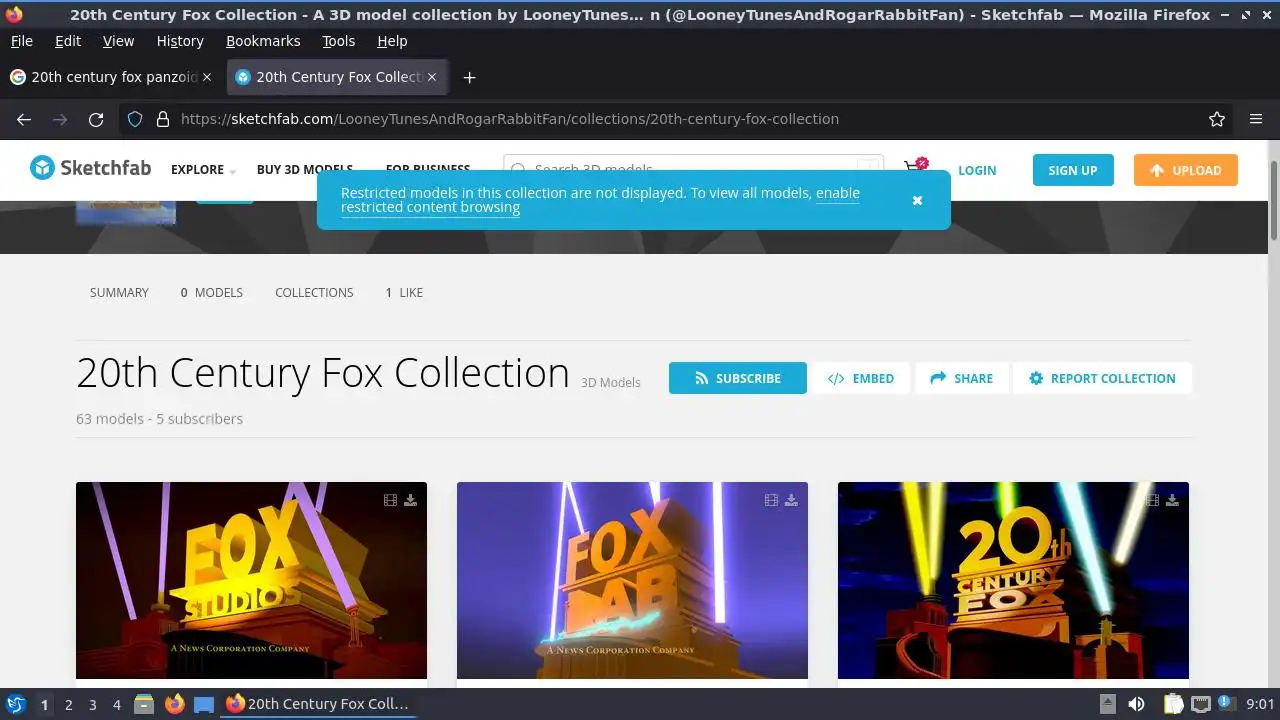
Task: Open volume control in system tray
Action: pos(1136,704)
